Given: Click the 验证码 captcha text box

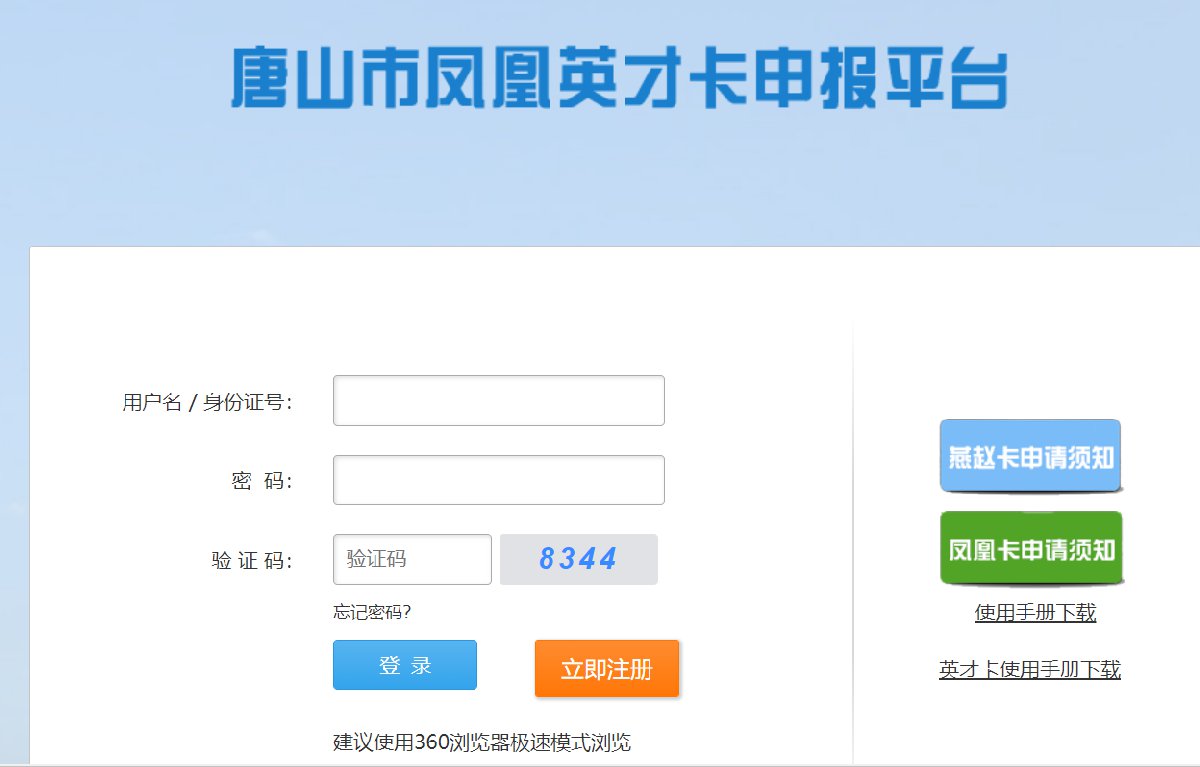Looking at the screenshot, I should pyautogui.click(x=412, y=559).
